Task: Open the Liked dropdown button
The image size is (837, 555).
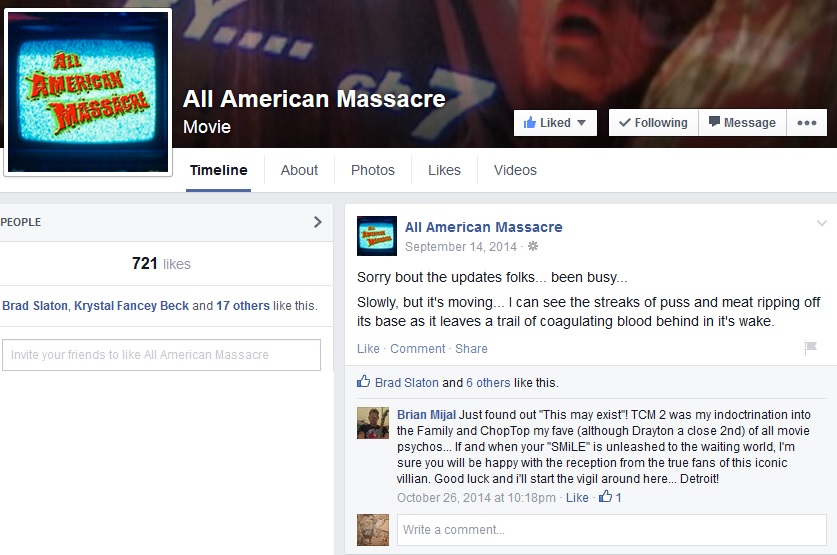Action: 555,123
